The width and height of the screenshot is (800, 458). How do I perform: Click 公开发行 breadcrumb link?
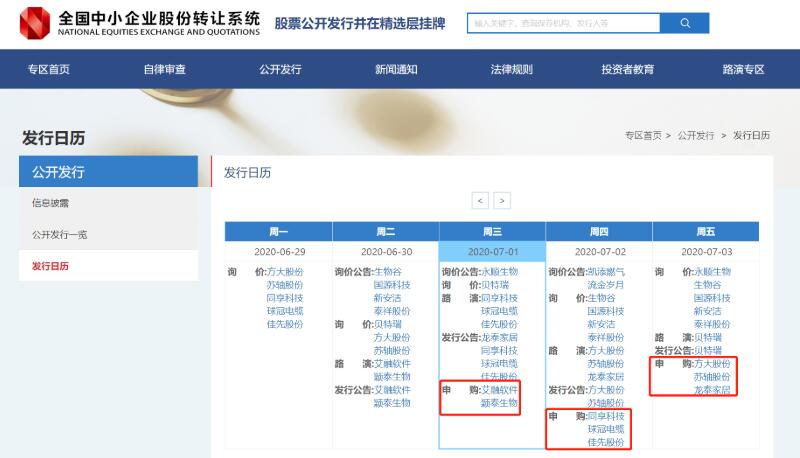(x=696, y=135)
